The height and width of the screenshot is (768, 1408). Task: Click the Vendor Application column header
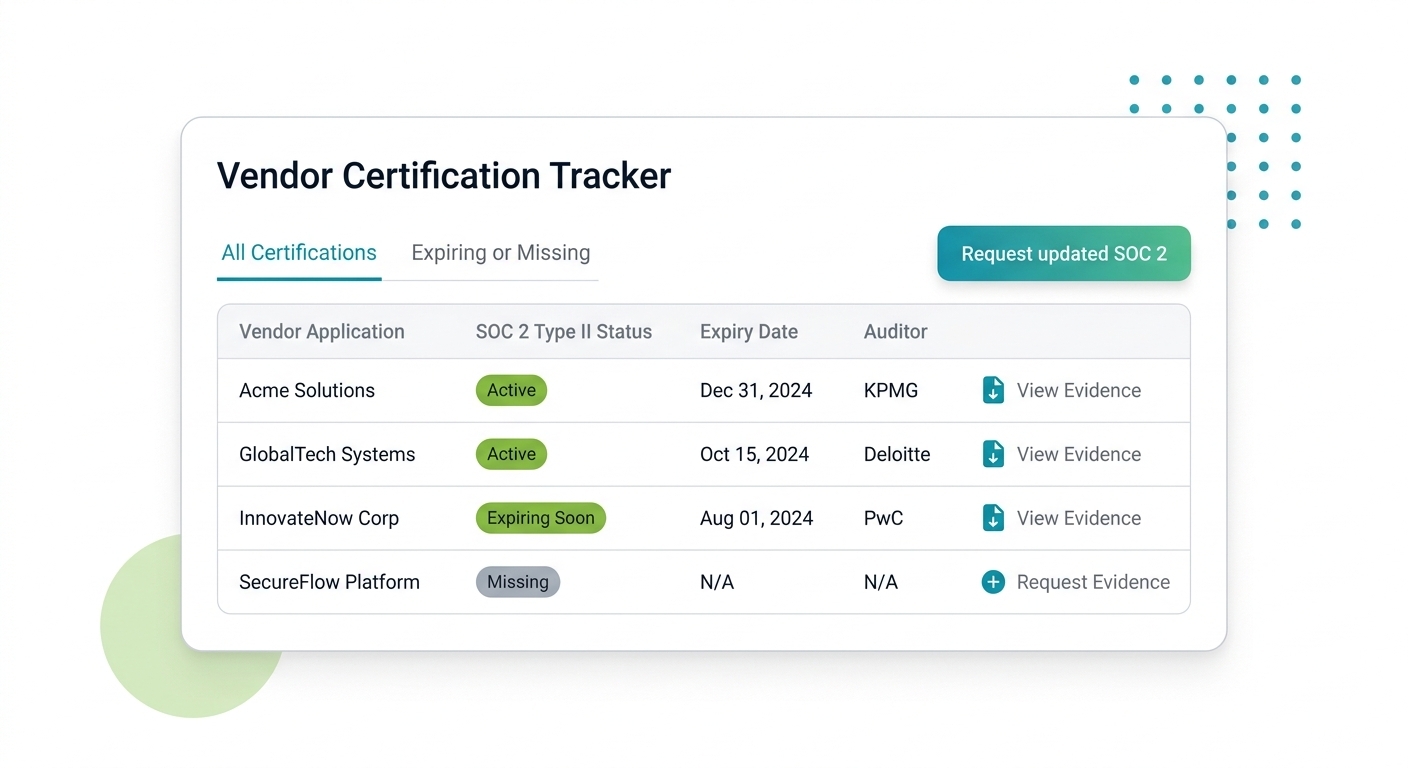tap(322, 332)
